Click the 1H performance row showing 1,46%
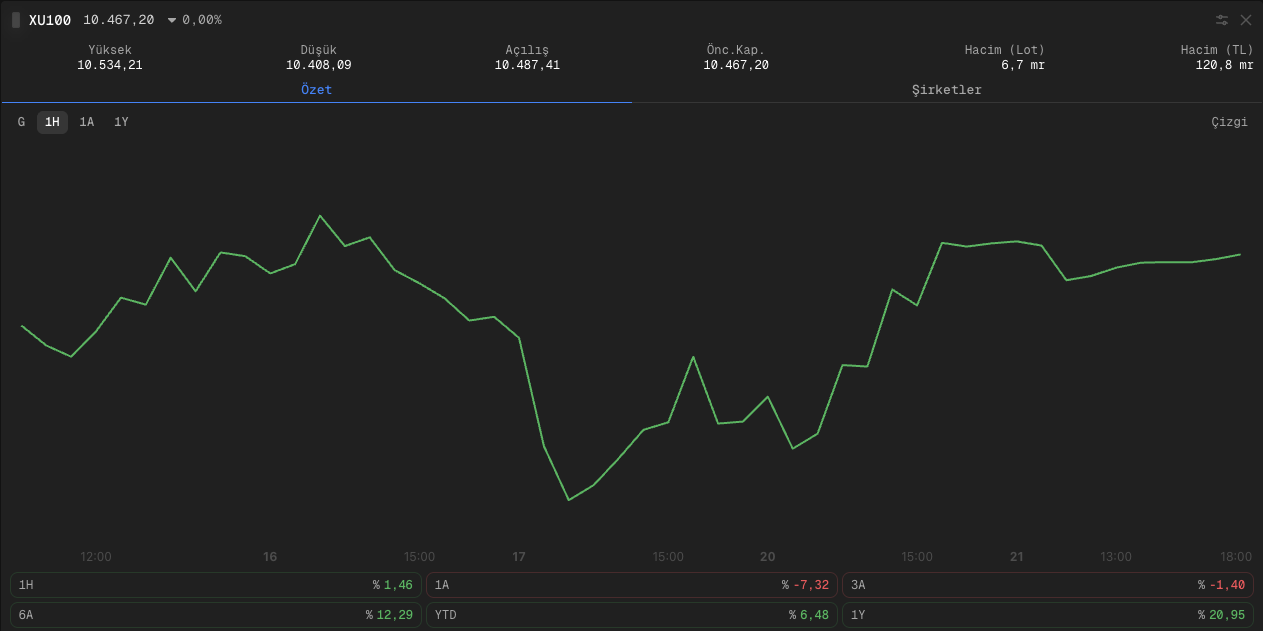The width and height of the screenshot is (1263, 631). click(x=213, y=585)
